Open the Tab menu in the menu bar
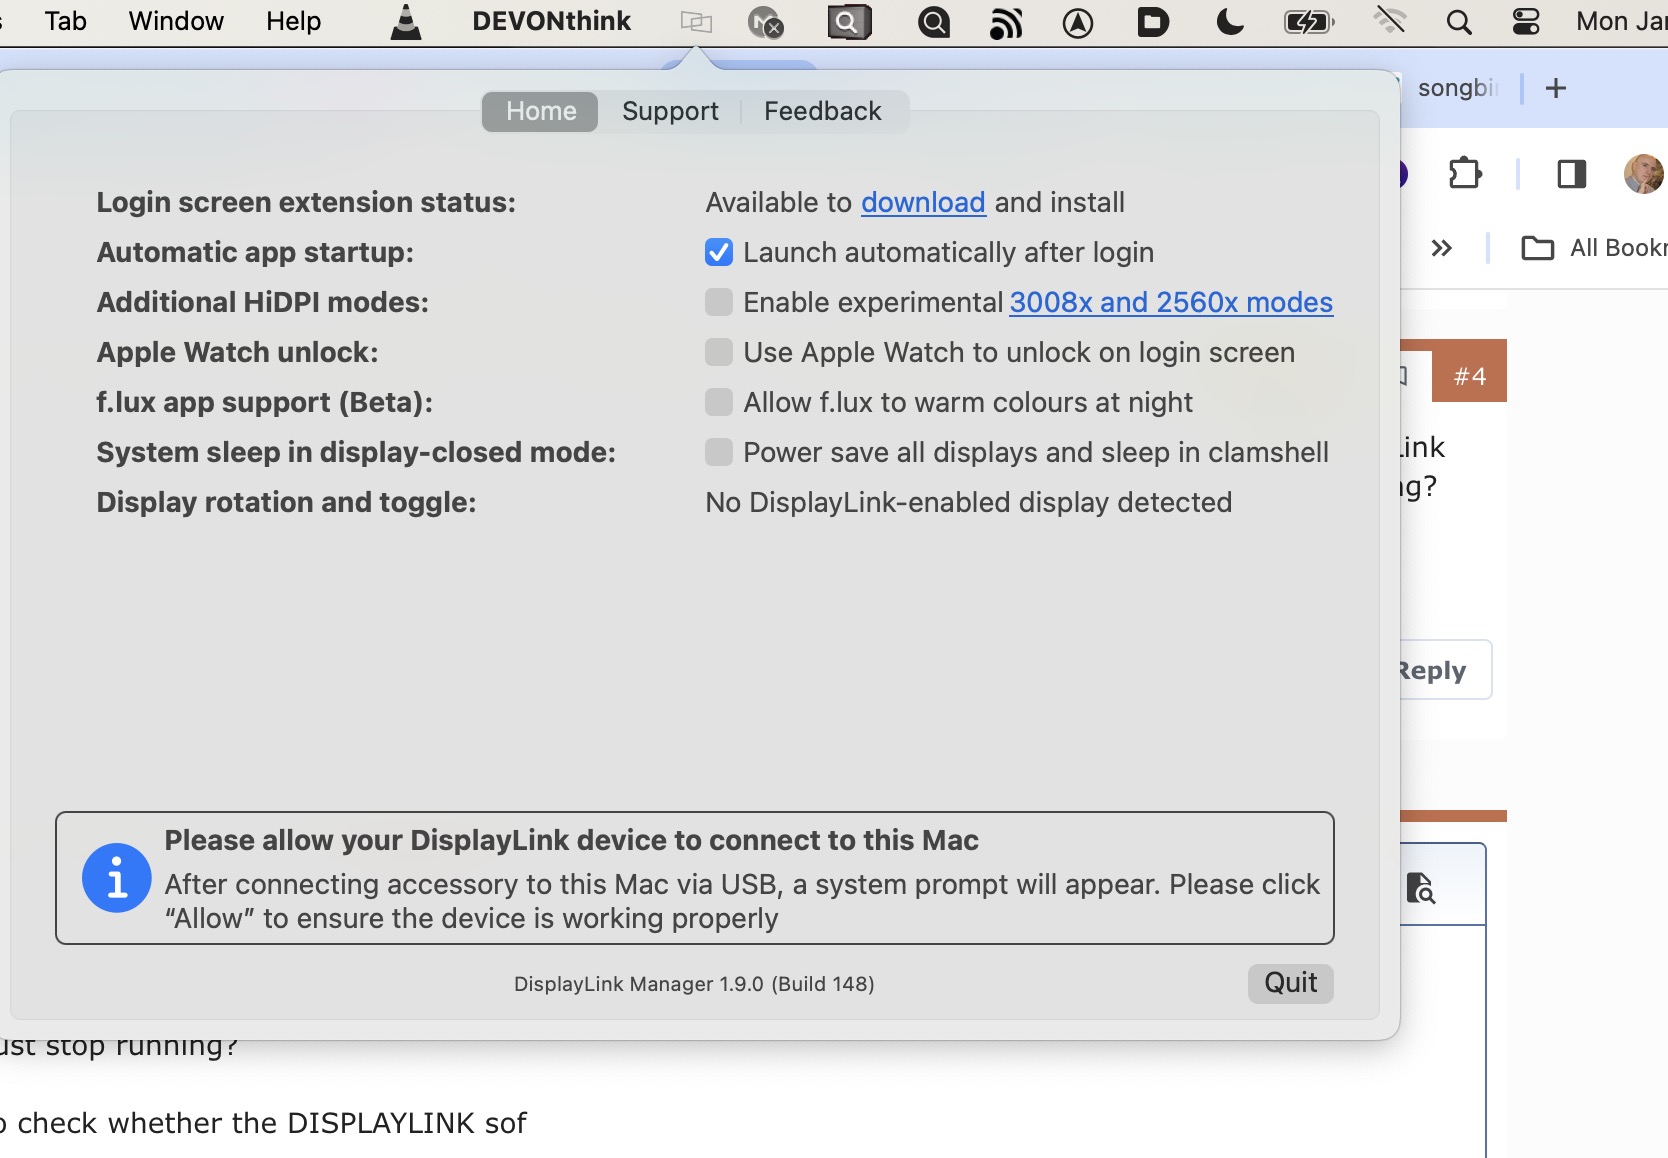The image size is (1668, 1158). pos(66,21)
